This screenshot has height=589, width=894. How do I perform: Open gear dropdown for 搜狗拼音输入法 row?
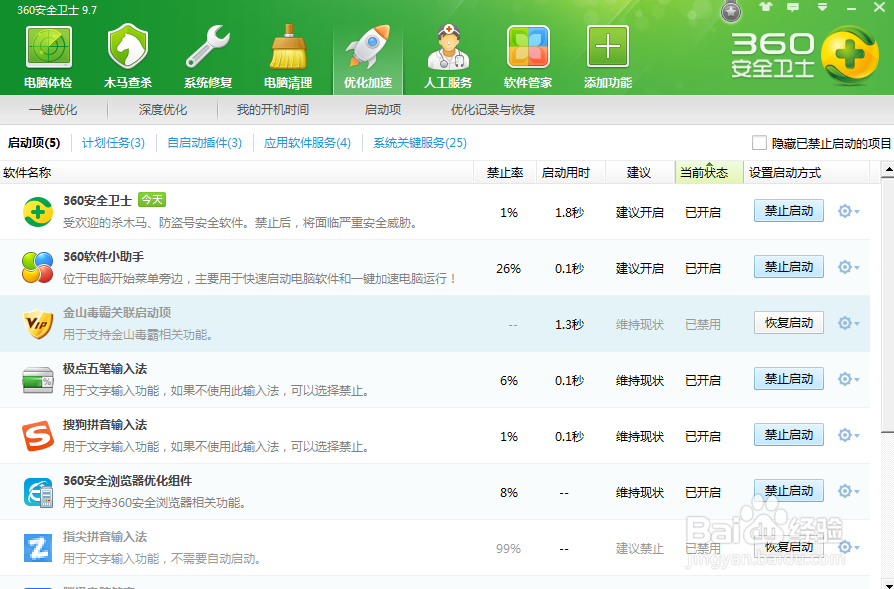(848, 435)
